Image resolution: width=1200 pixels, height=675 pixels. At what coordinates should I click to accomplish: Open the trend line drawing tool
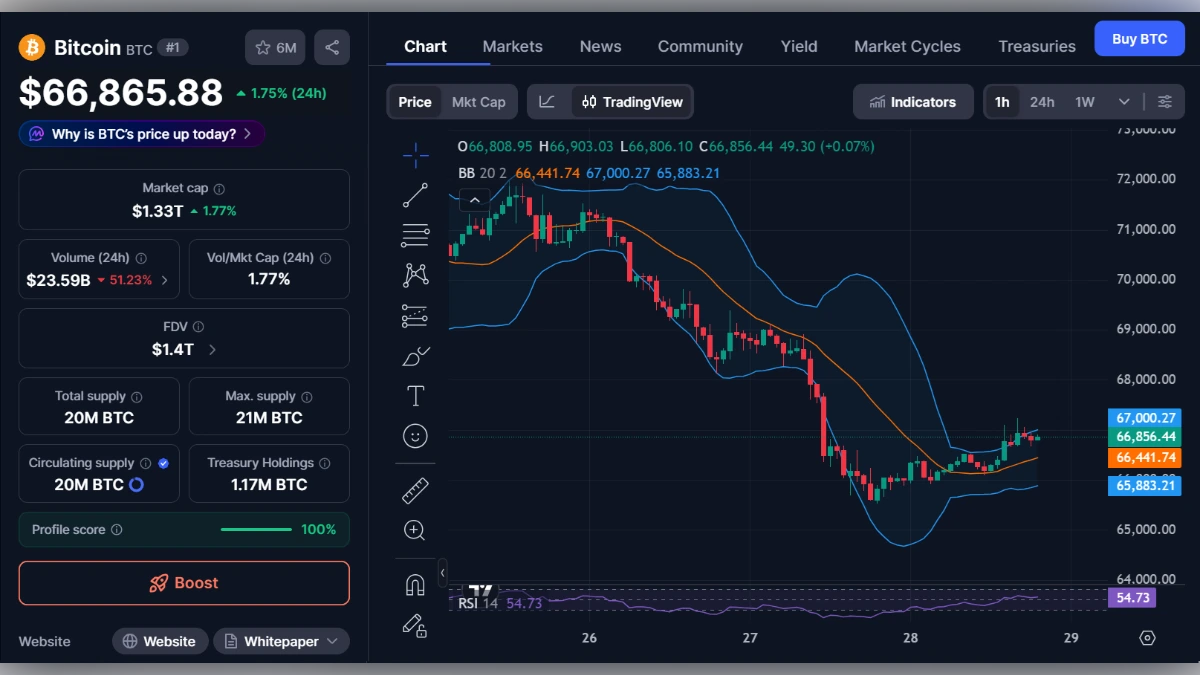[415, 195]
